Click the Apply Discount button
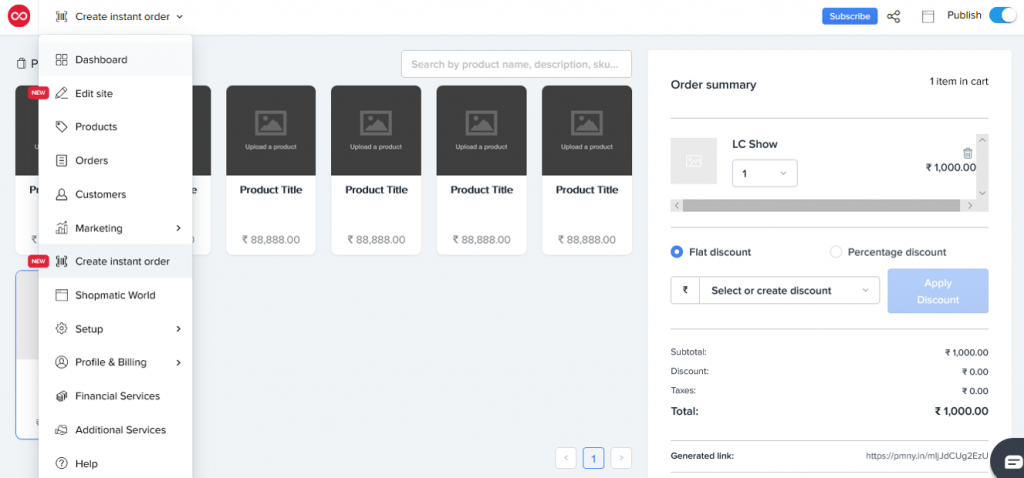 (938, 291)
